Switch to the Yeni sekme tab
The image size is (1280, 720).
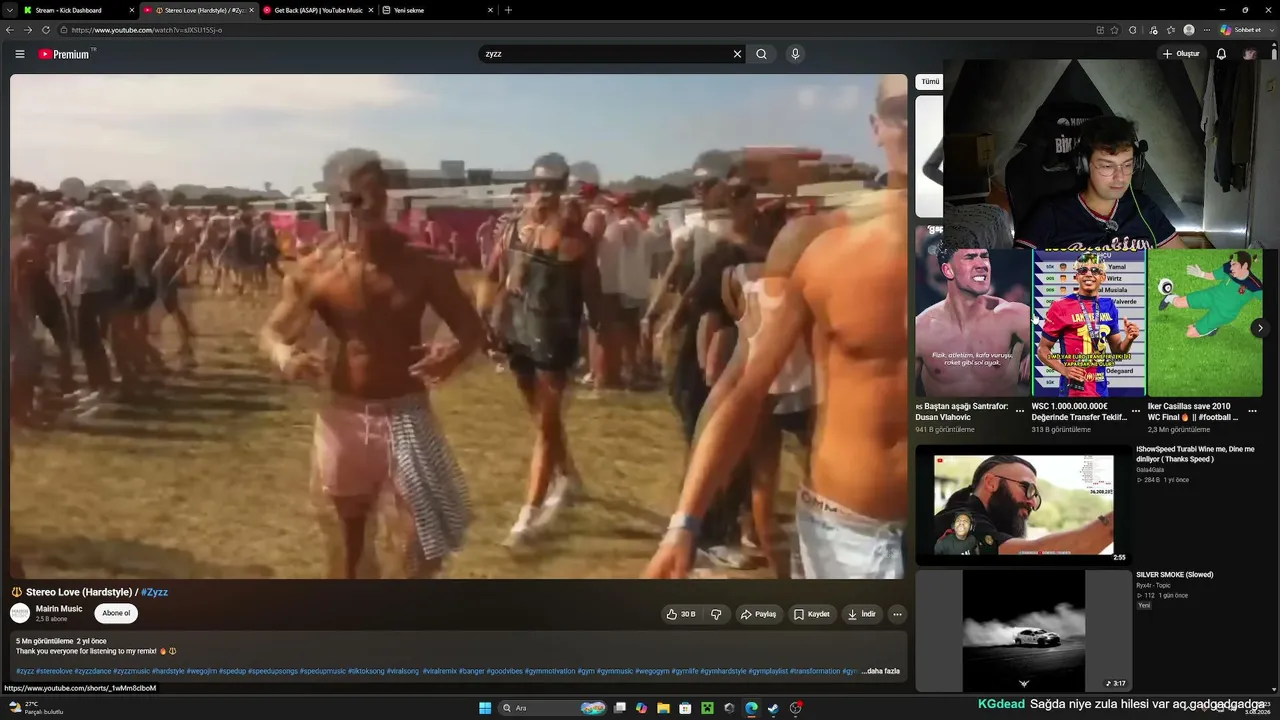coord(438,10)
